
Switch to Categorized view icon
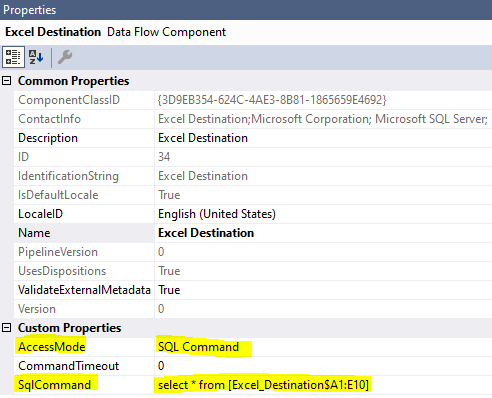point(13,57)
